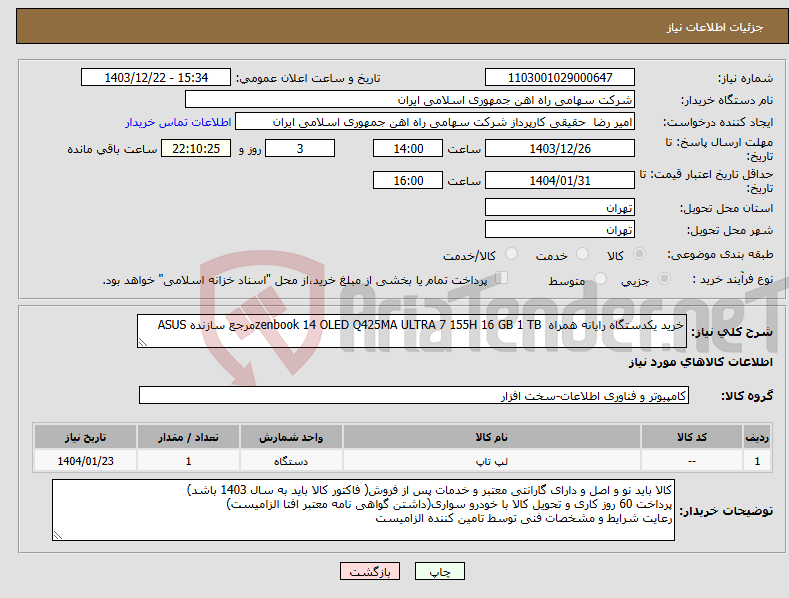Click the need date cell 1404/01/23
The height and width of the screenshot is (598, 789).
pos(86,461)
